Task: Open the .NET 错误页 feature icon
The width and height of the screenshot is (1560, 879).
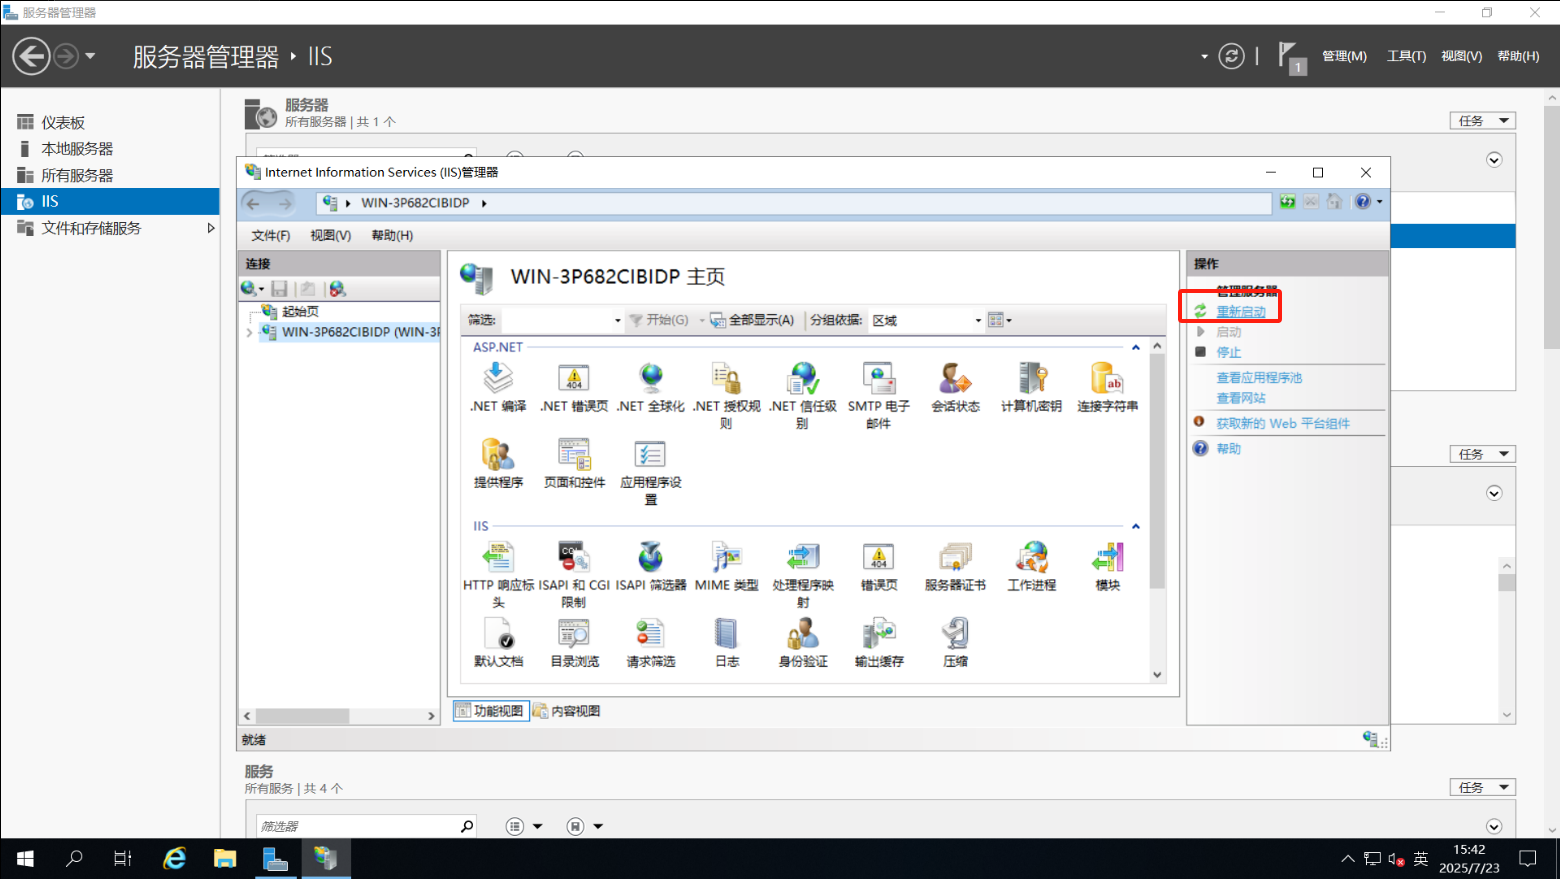Action: (x=574, y=378)
